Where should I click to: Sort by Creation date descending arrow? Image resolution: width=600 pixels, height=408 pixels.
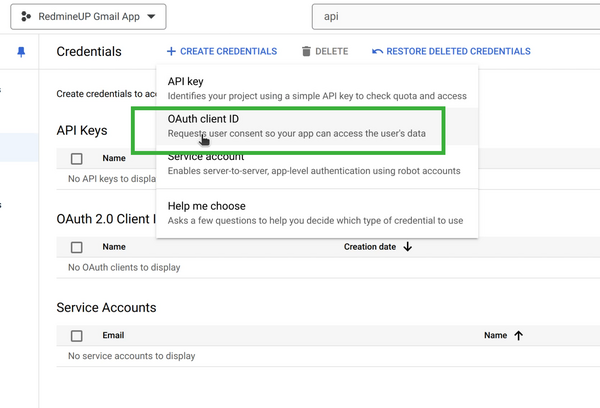click(408, 247)
